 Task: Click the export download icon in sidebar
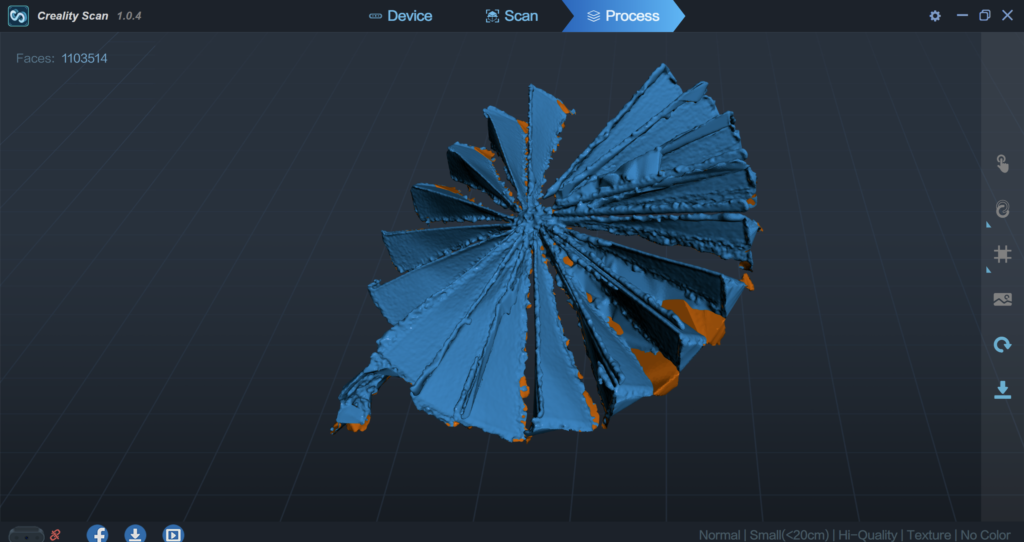point(1002,390)
